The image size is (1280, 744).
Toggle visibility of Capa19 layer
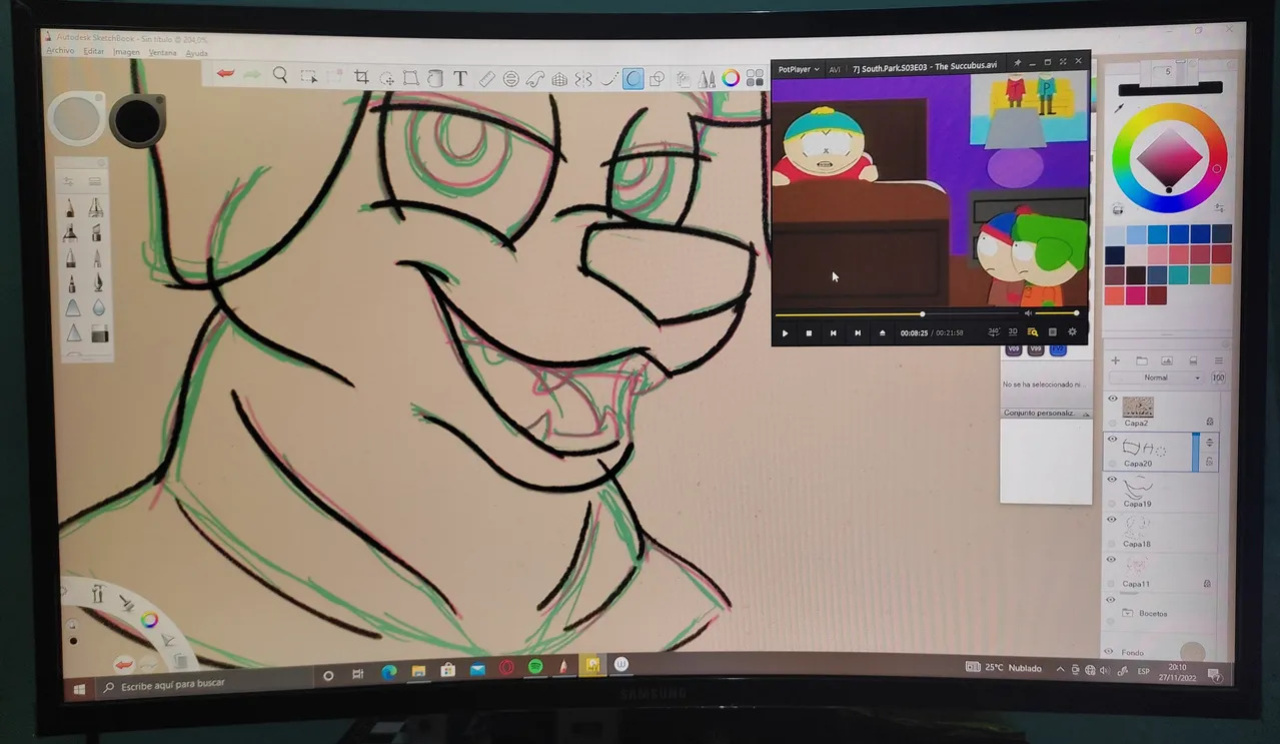[1112, 479]
